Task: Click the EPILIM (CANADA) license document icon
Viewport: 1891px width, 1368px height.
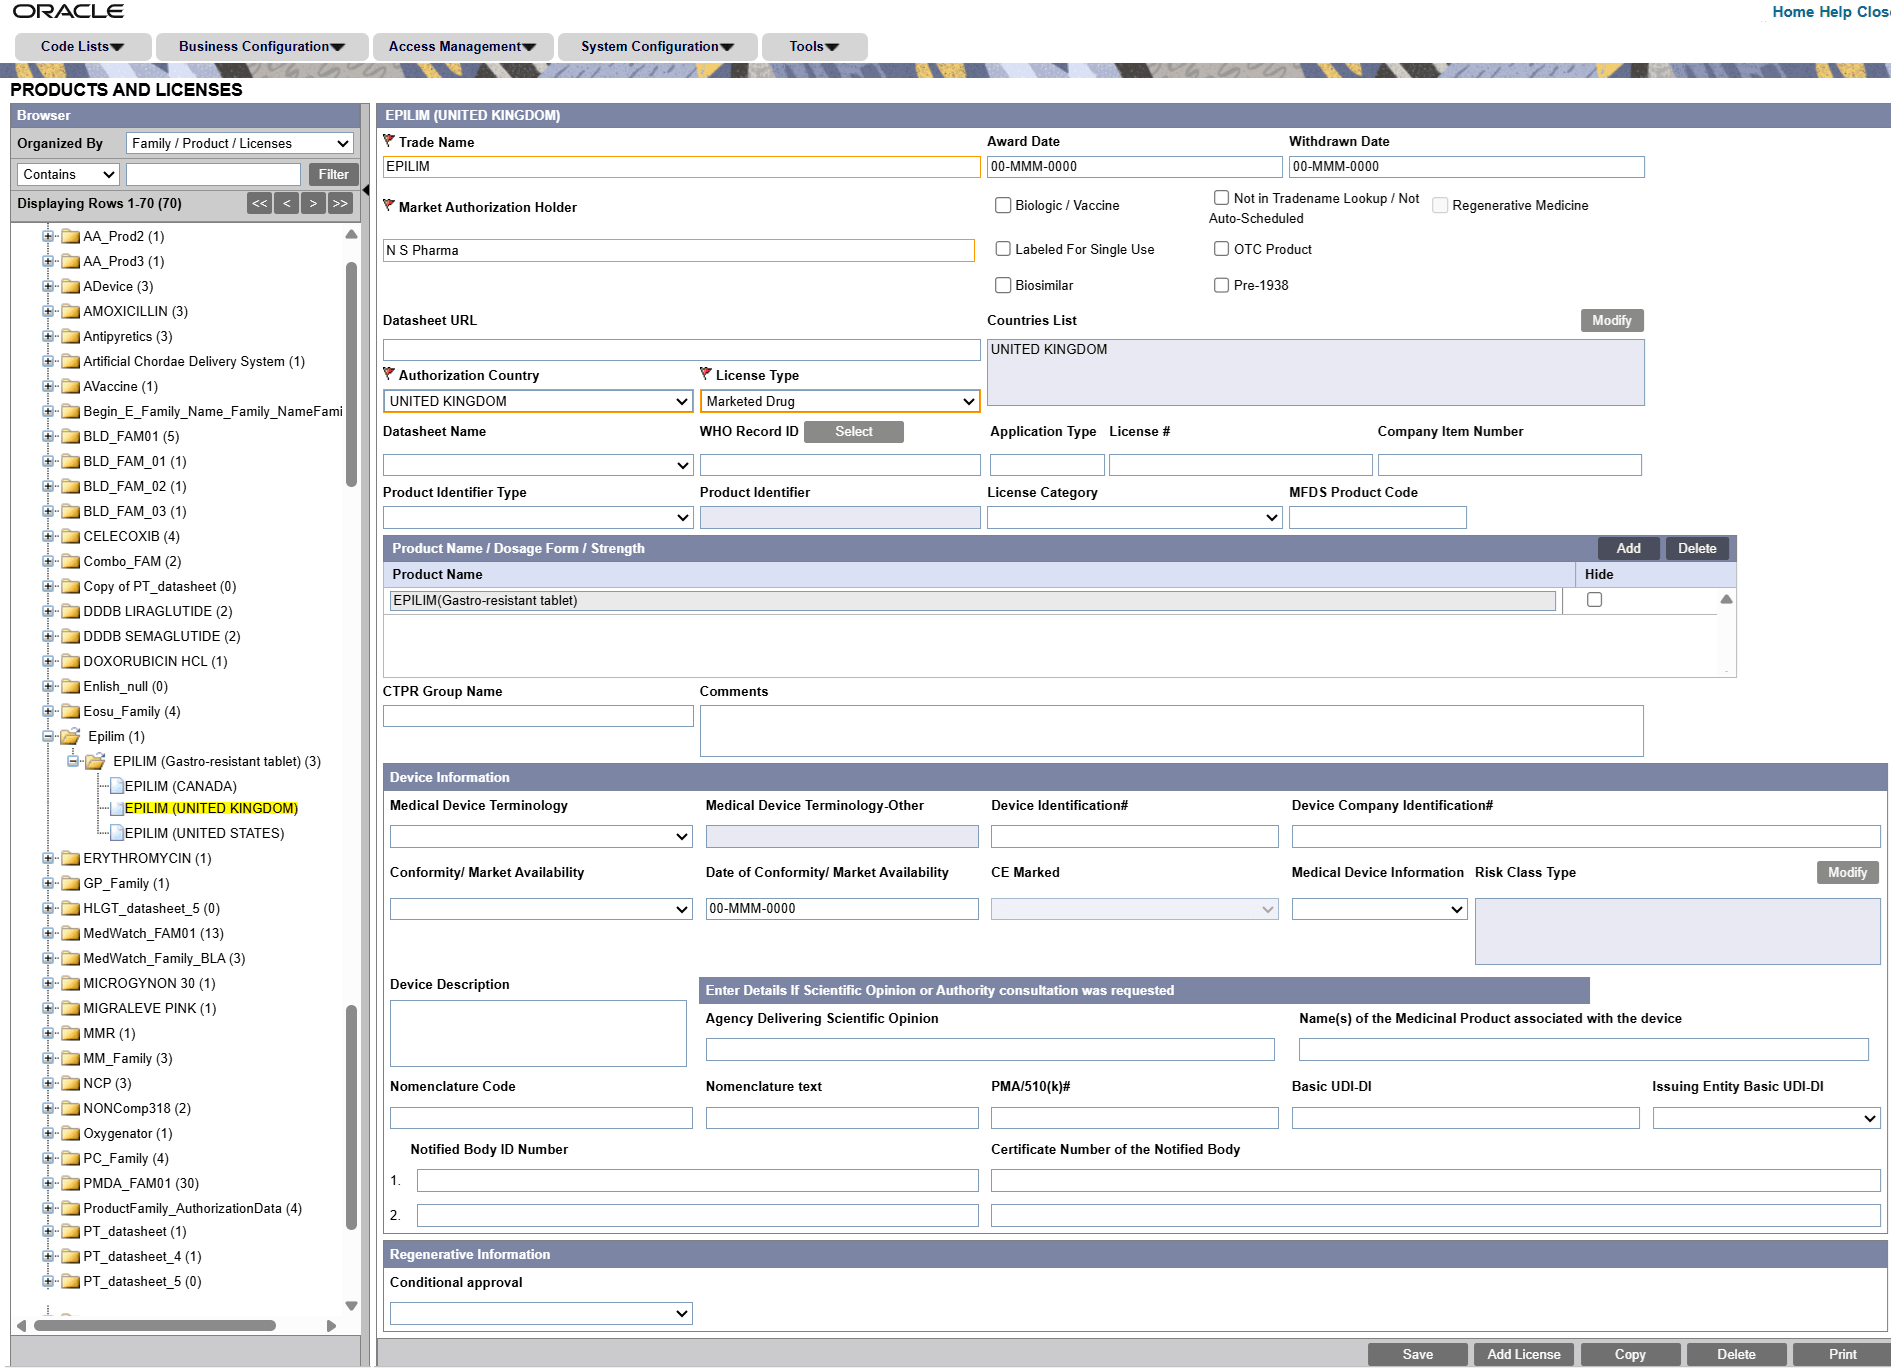Action: pyautogui.click(x=119, y=786)
